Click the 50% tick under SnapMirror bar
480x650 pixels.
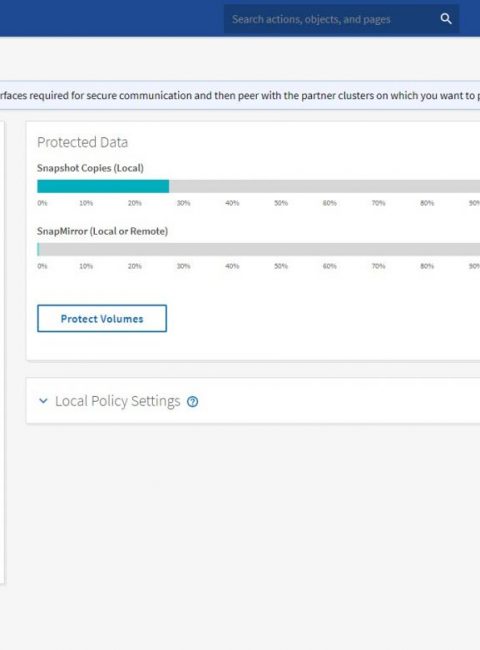click(x=281, y=266)
